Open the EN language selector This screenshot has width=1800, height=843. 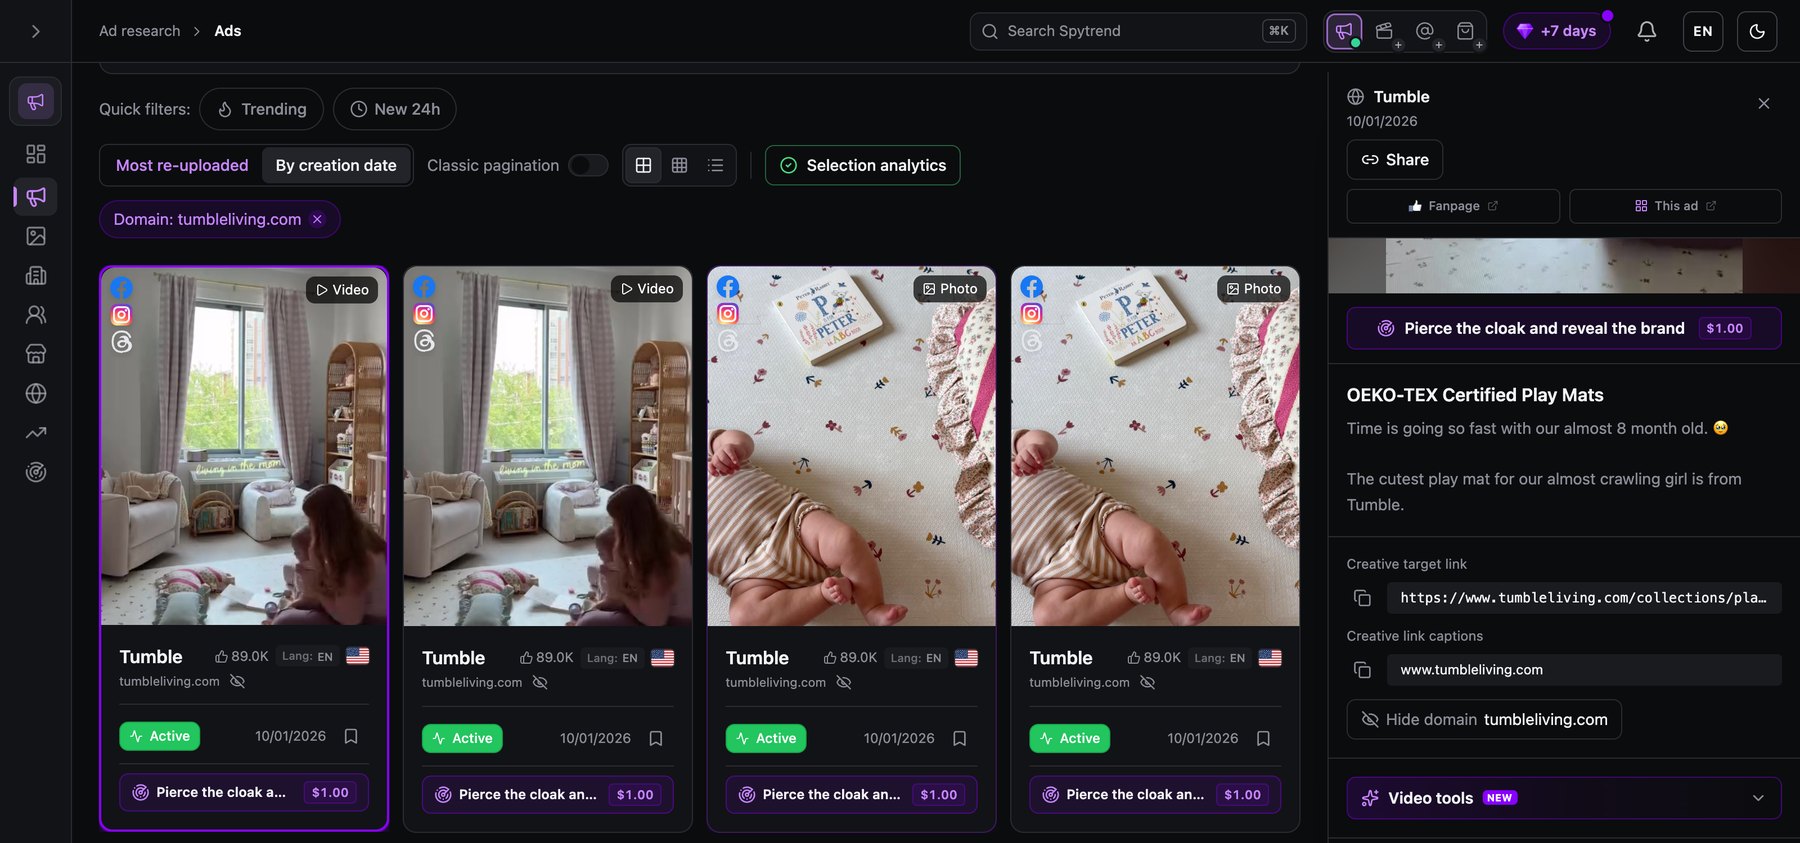[x=1702, y=31]
